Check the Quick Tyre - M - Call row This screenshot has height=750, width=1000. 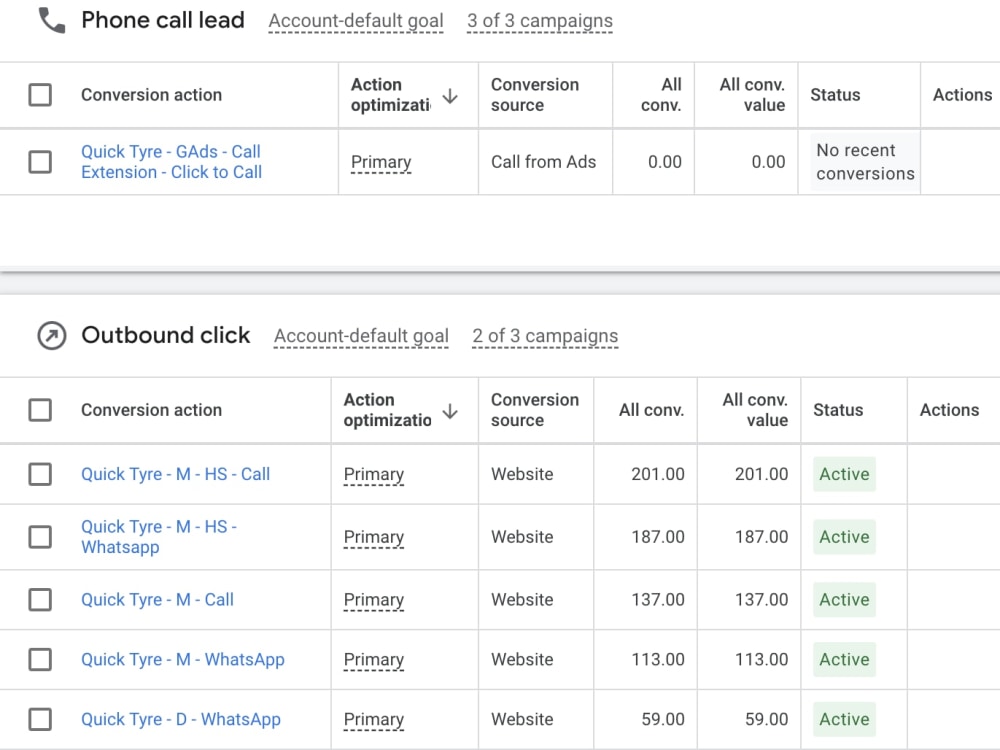(x=40, y=599)
